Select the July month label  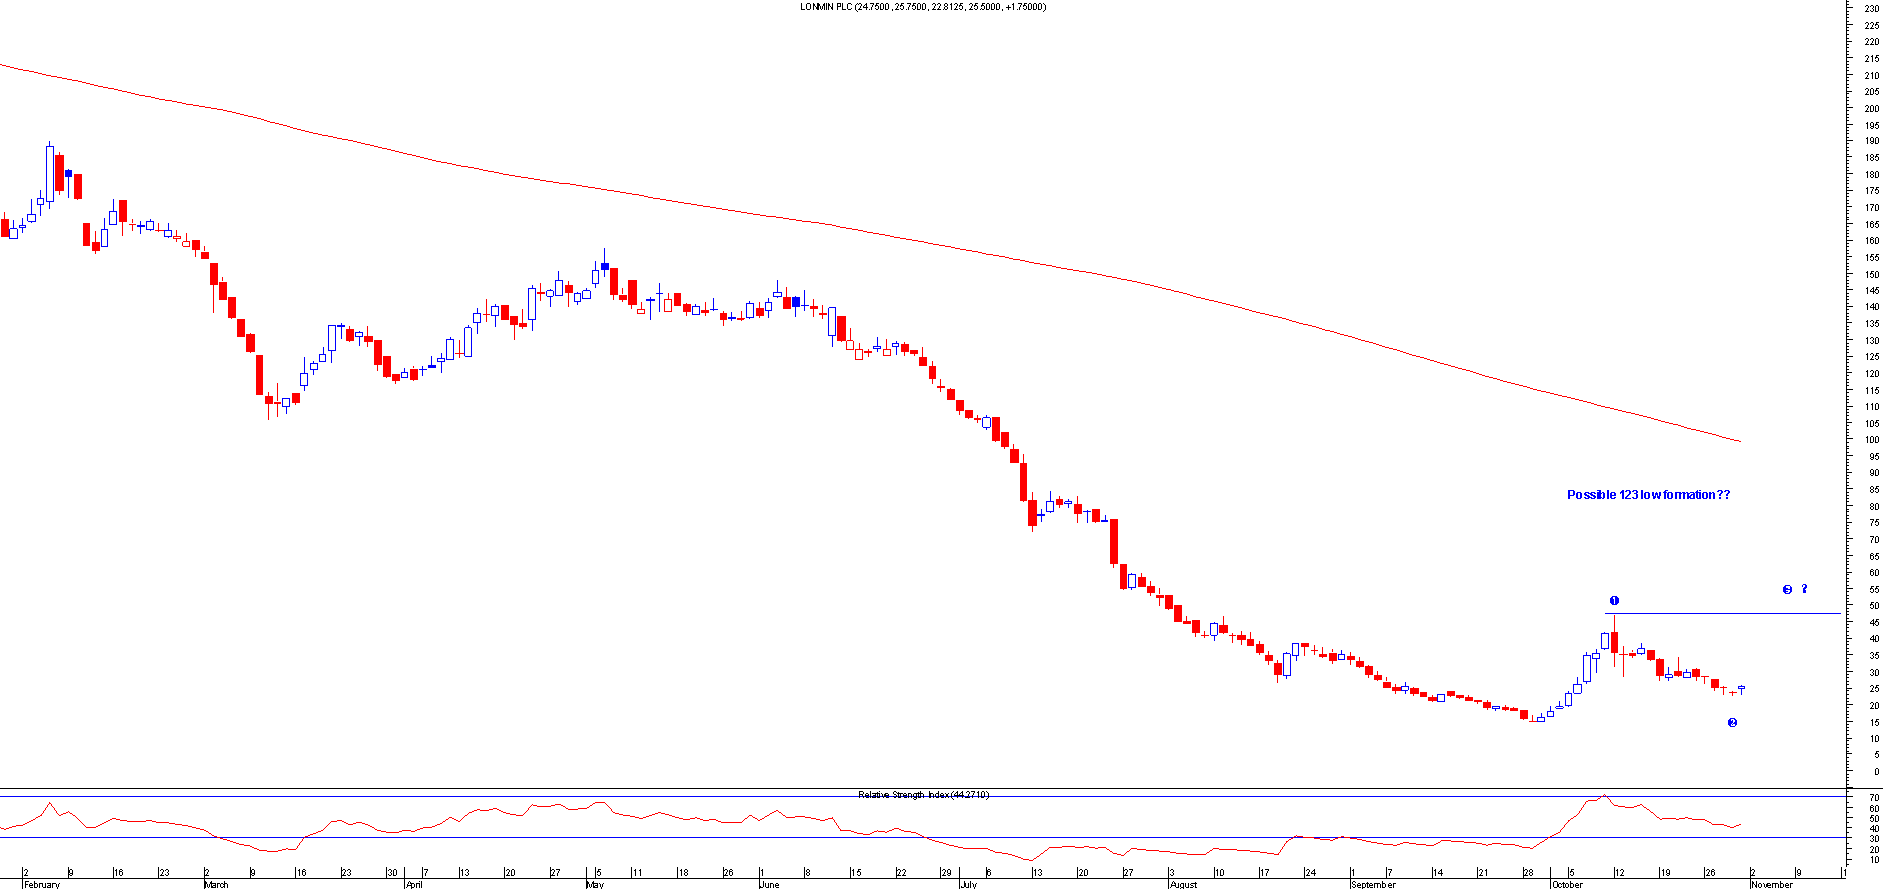pyautogui.click(x=968, y=884)
